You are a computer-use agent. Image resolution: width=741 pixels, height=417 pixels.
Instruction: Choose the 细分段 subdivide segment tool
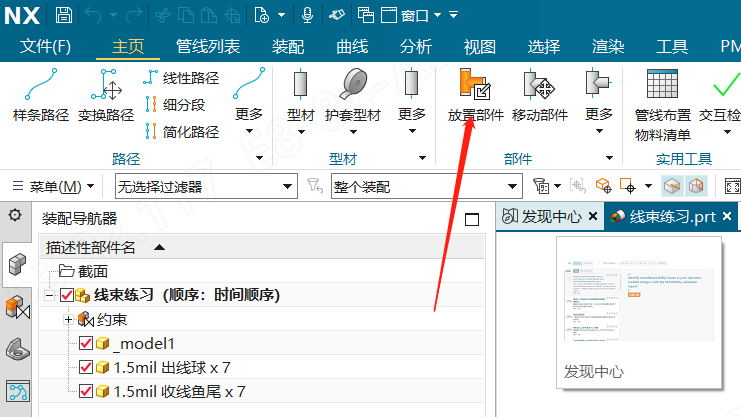pyautogui.click(x=175, y=104)
